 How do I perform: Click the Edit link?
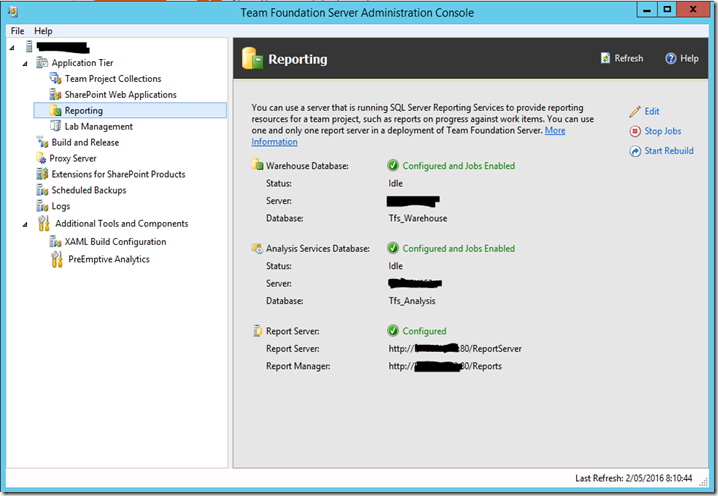652,111
